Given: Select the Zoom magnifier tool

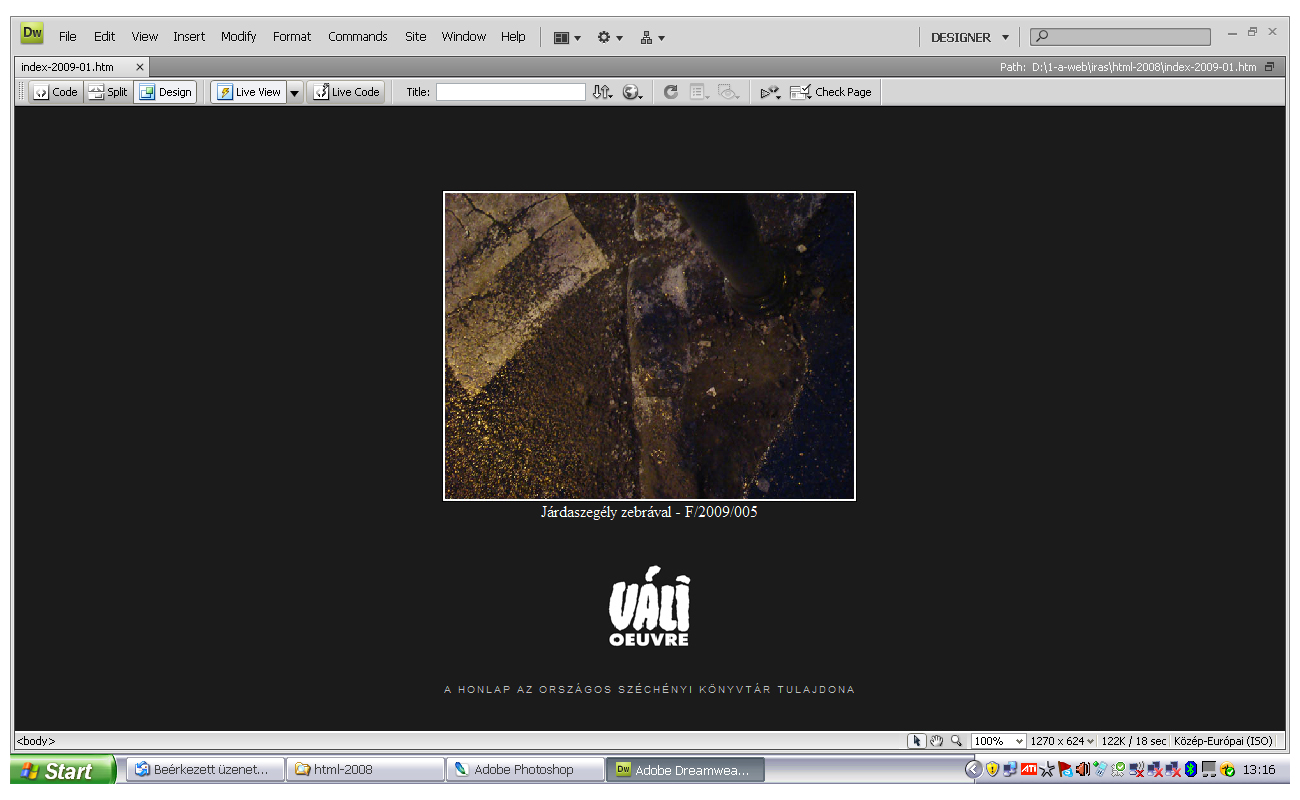Looking at the screenshot, I should coord(957,741).
